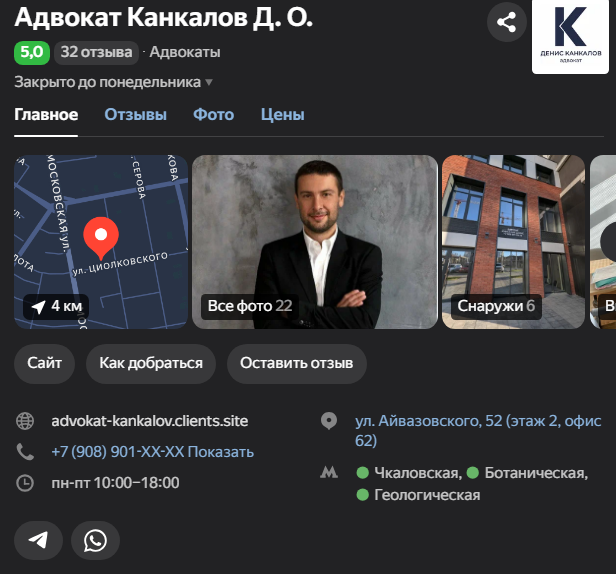Click 'Оставить отзыв' button

click(x=296, y=363)
